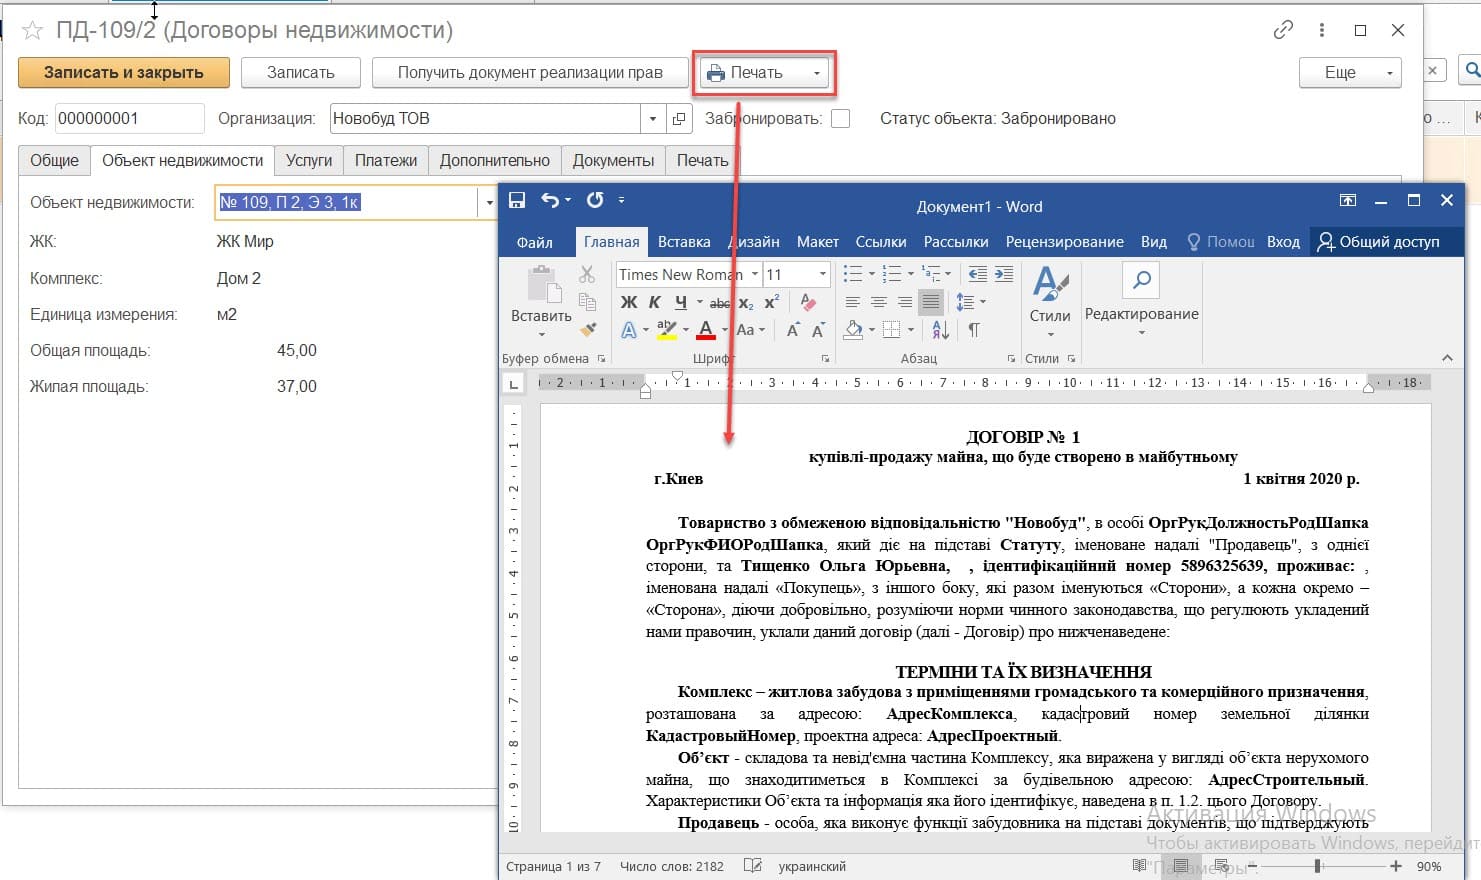Open the font size dropdown
The height and width of the screenshot is (880, 1481).
tap(823, 274)
